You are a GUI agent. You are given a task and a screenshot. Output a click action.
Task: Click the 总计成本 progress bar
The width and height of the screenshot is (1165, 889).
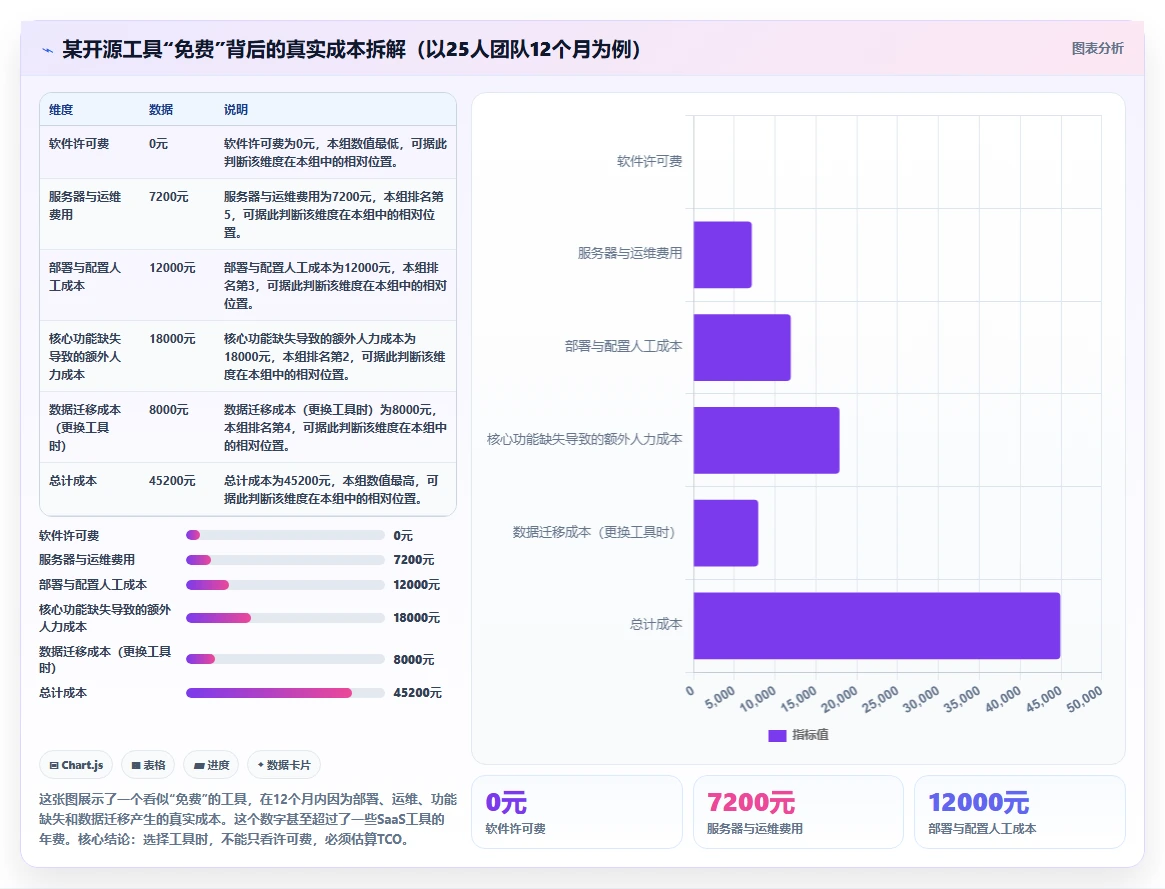(x=285, y=693)
